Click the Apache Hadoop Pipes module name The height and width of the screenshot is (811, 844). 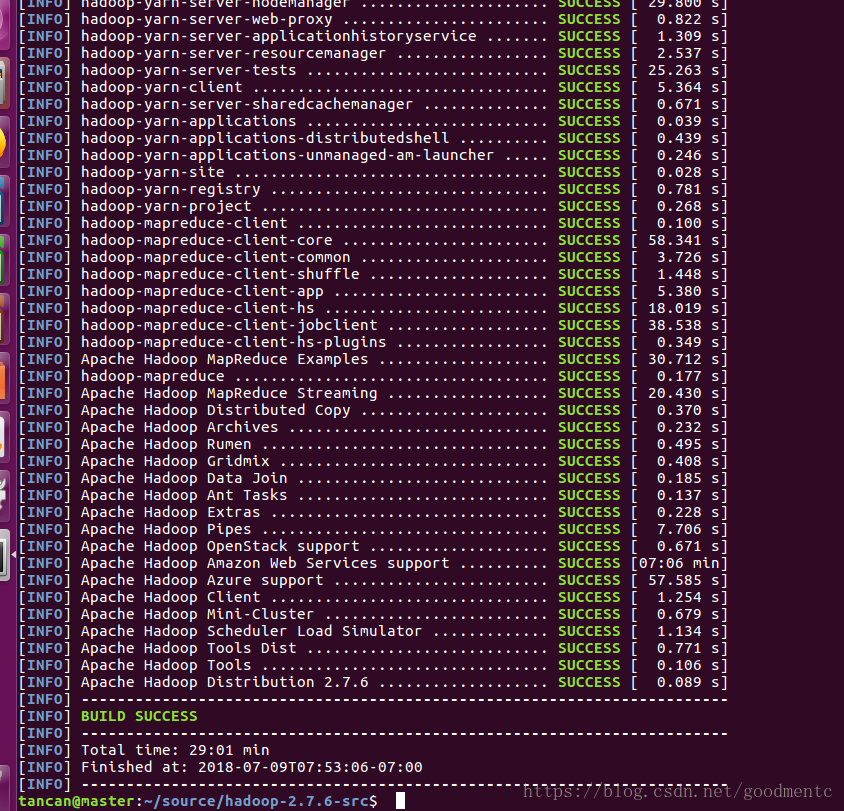coord(166,530)
